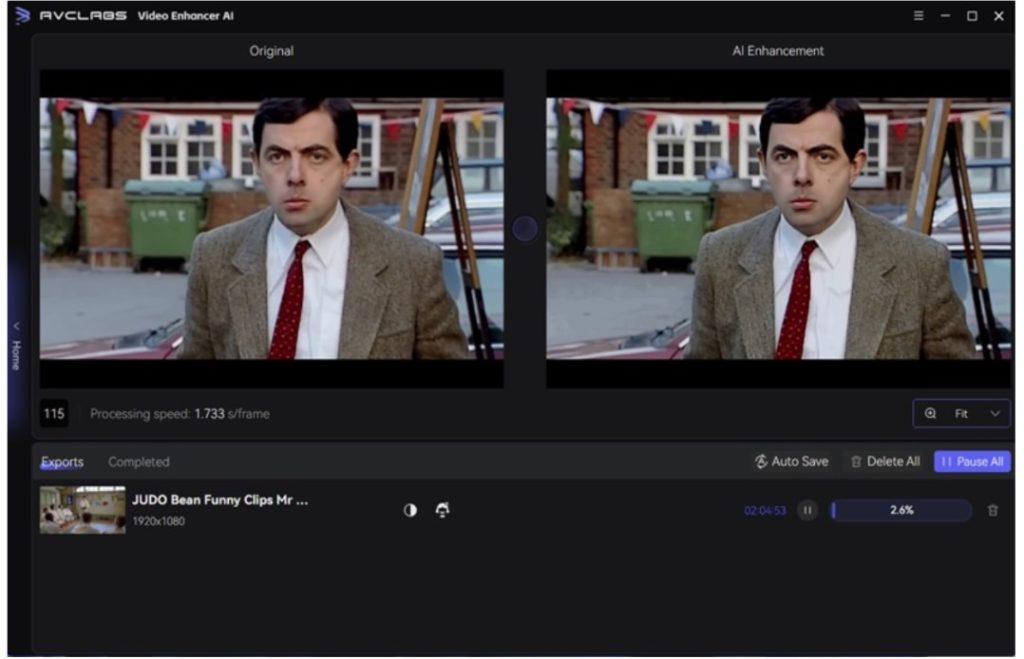Collapse the Home sidebar with the chevron
This screenshot has height=659, width=1024.
[15, 327]
